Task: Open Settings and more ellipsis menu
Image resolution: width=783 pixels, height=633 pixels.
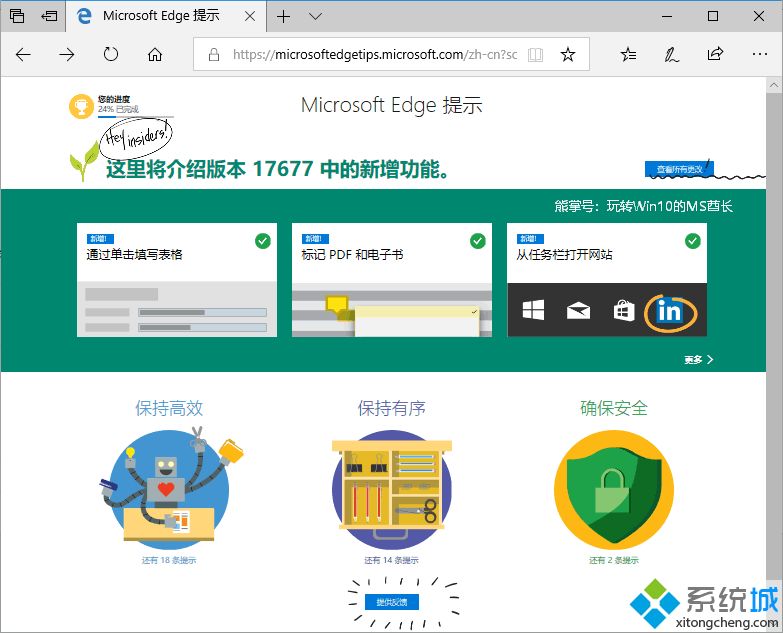Action: click(760, 54)
